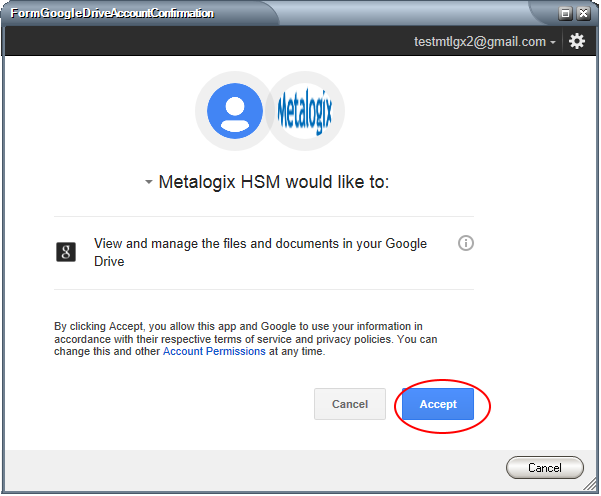Open the testmtlgx2@gmail.com account dropdown

click(485, 41)
